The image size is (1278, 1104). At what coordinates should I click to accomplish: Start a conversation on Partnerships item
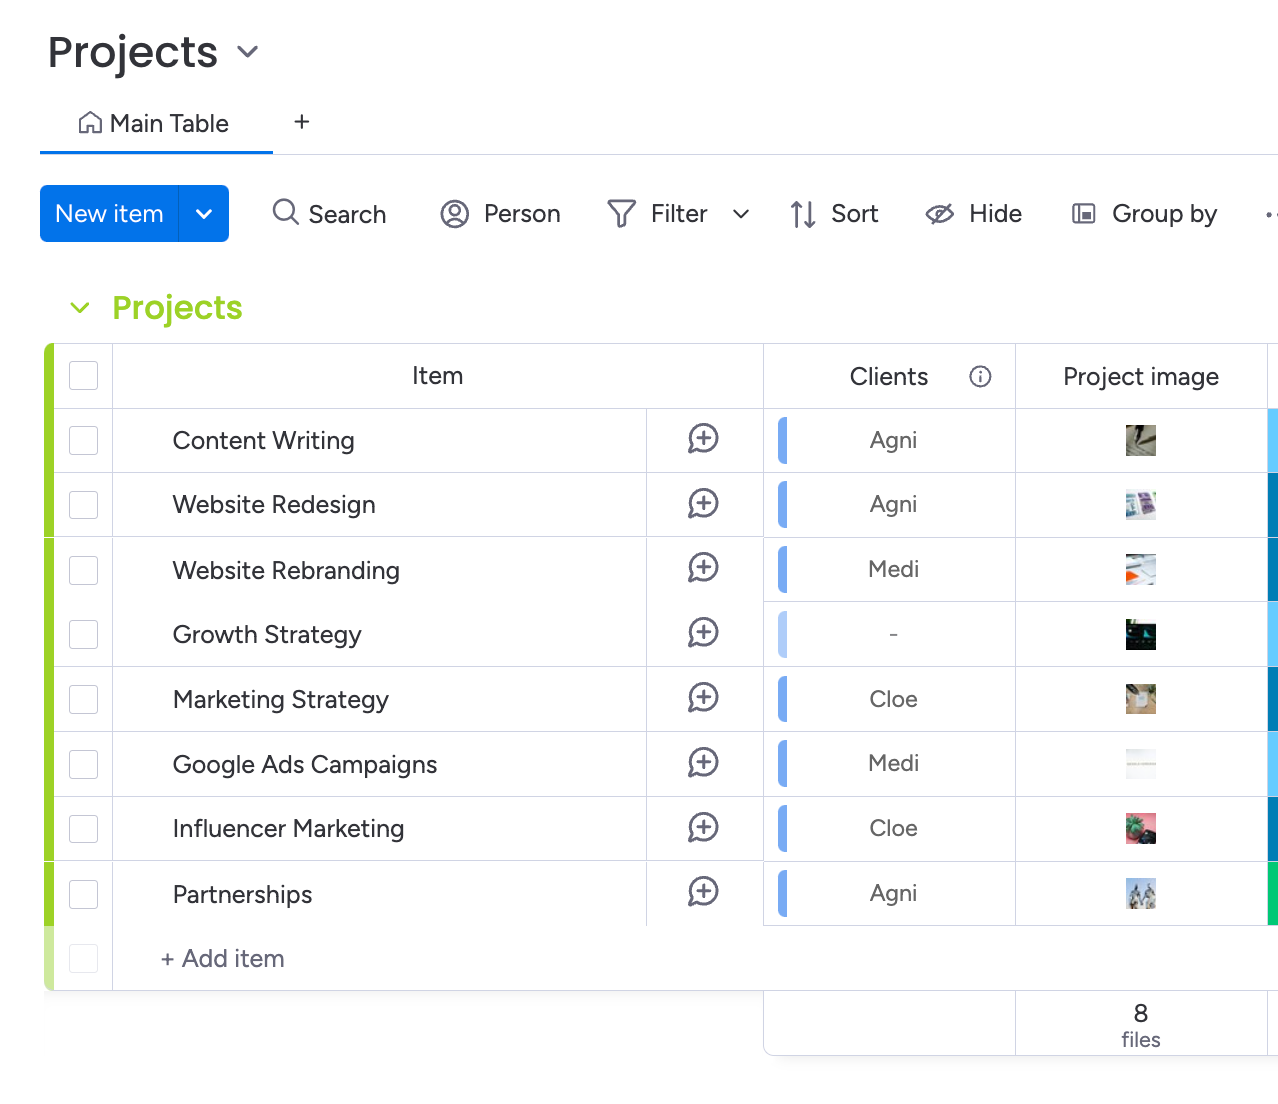click(x=704, y=892)
